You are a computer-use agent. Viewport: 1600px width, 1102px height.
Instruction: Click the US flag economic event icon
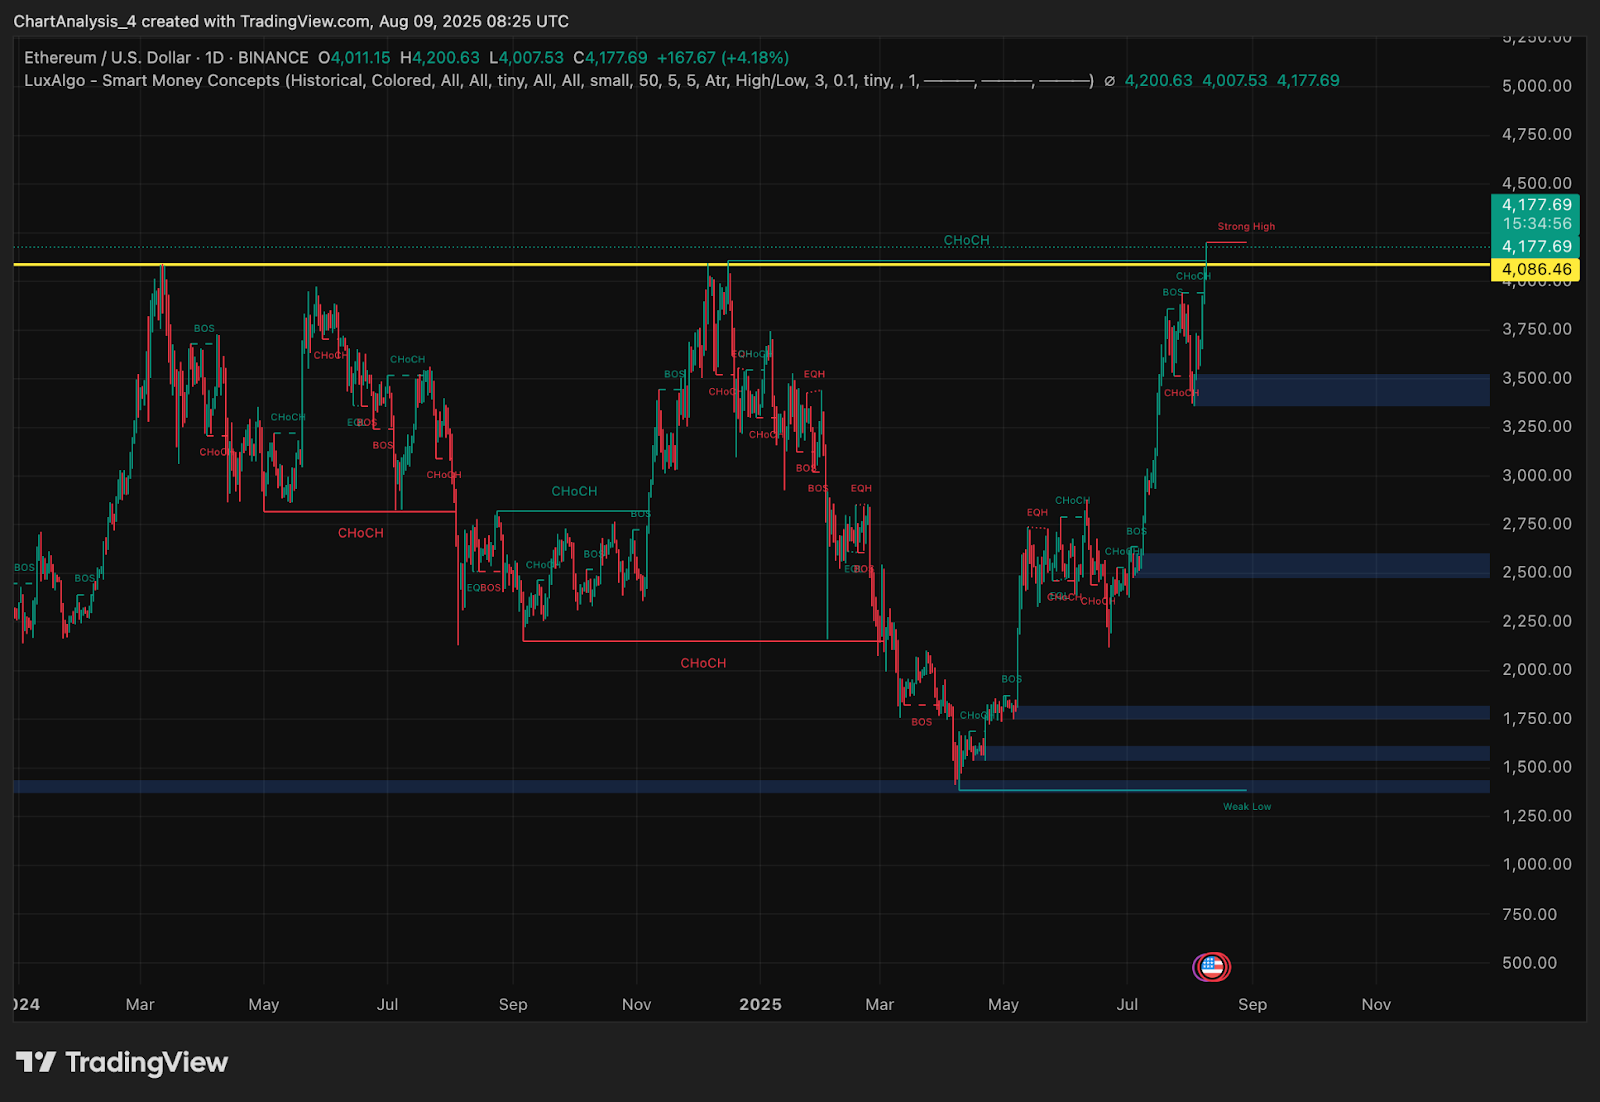1212,966
